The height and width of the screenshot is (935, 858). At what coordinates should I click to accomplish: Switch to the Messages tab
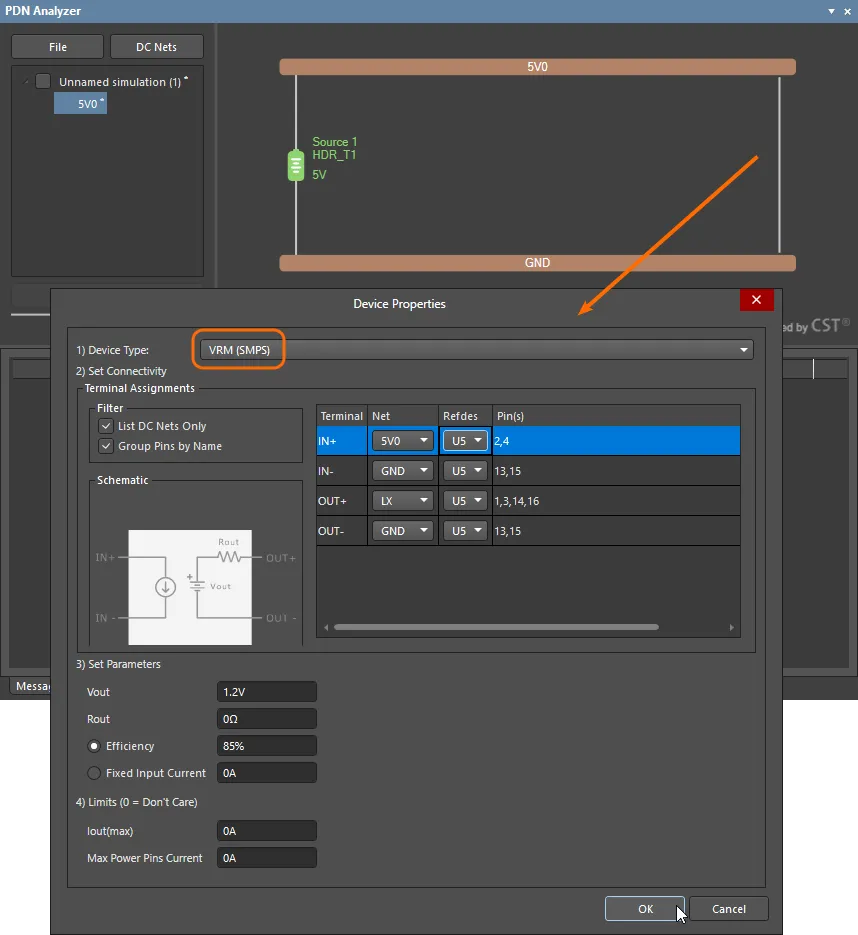[x=31, y=686]
